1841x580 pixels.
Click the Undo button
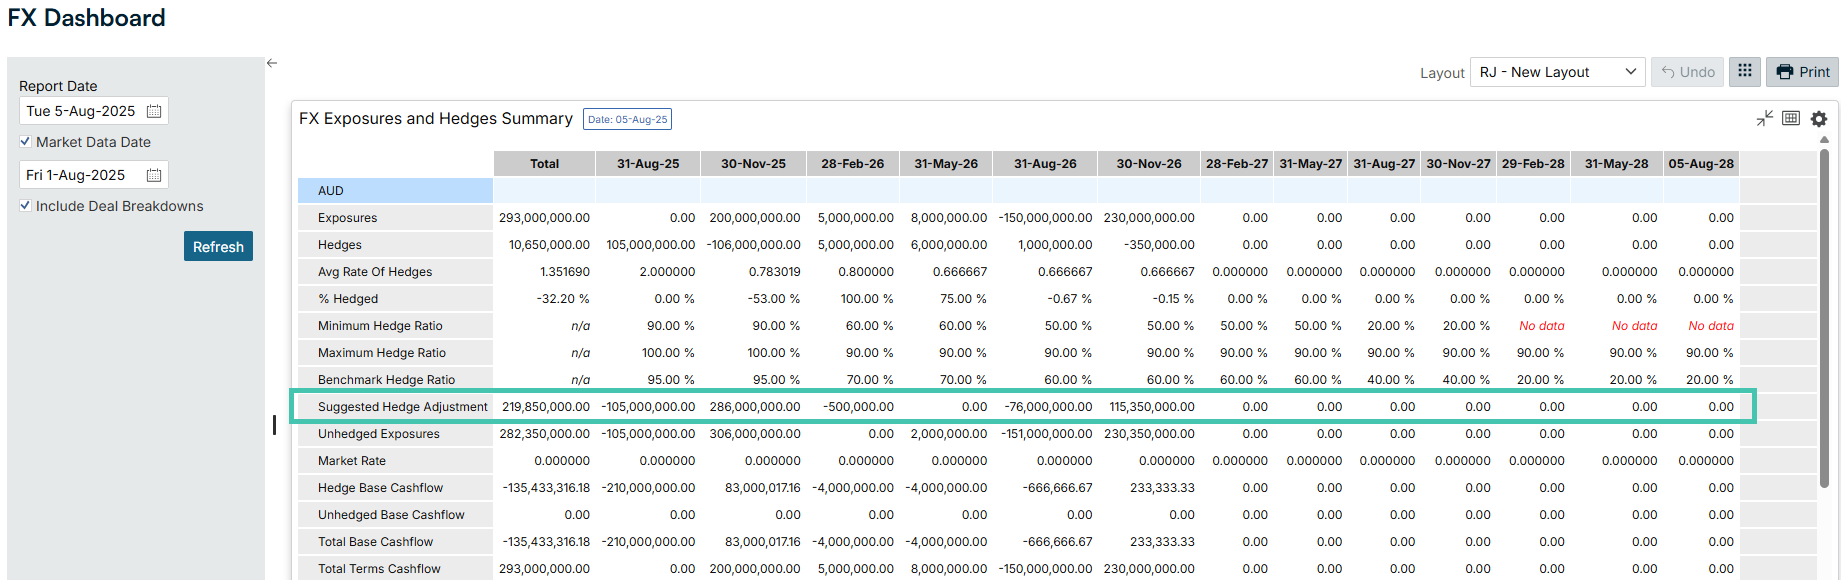(x=1688, y=72)
